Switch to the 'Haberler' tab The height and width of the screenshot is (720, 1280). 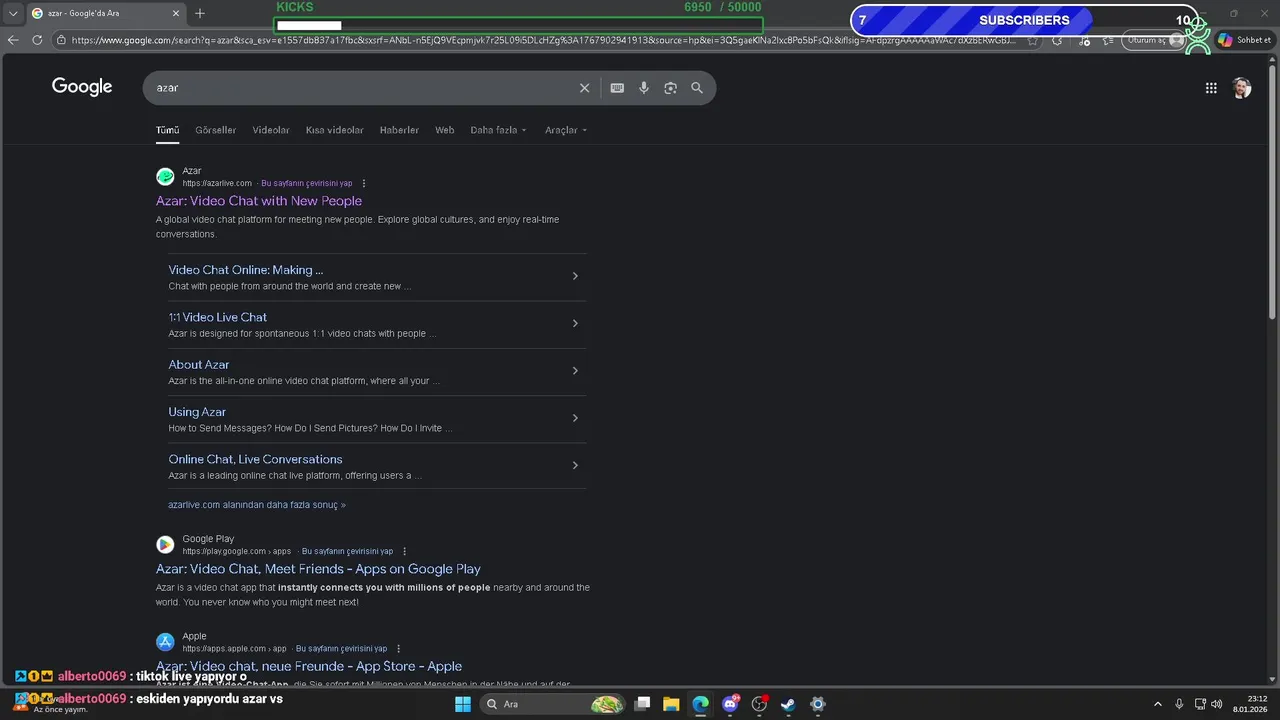coord(399,130)
